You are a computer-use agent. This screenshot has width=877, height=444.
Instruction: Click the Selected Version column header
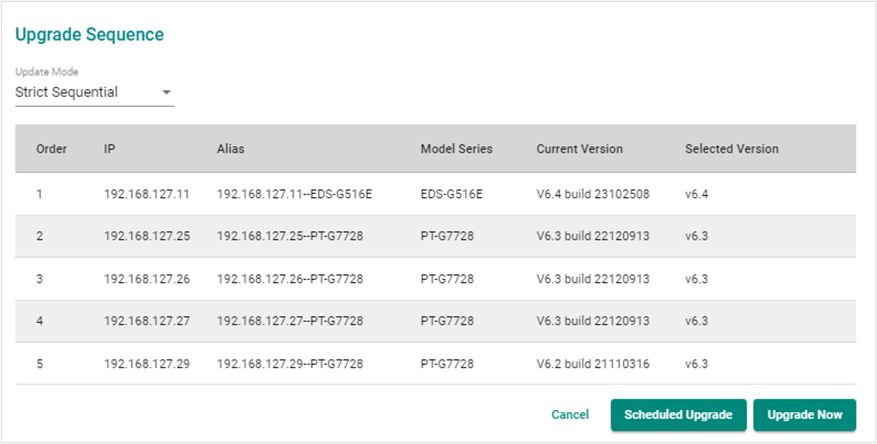(732, 149)
